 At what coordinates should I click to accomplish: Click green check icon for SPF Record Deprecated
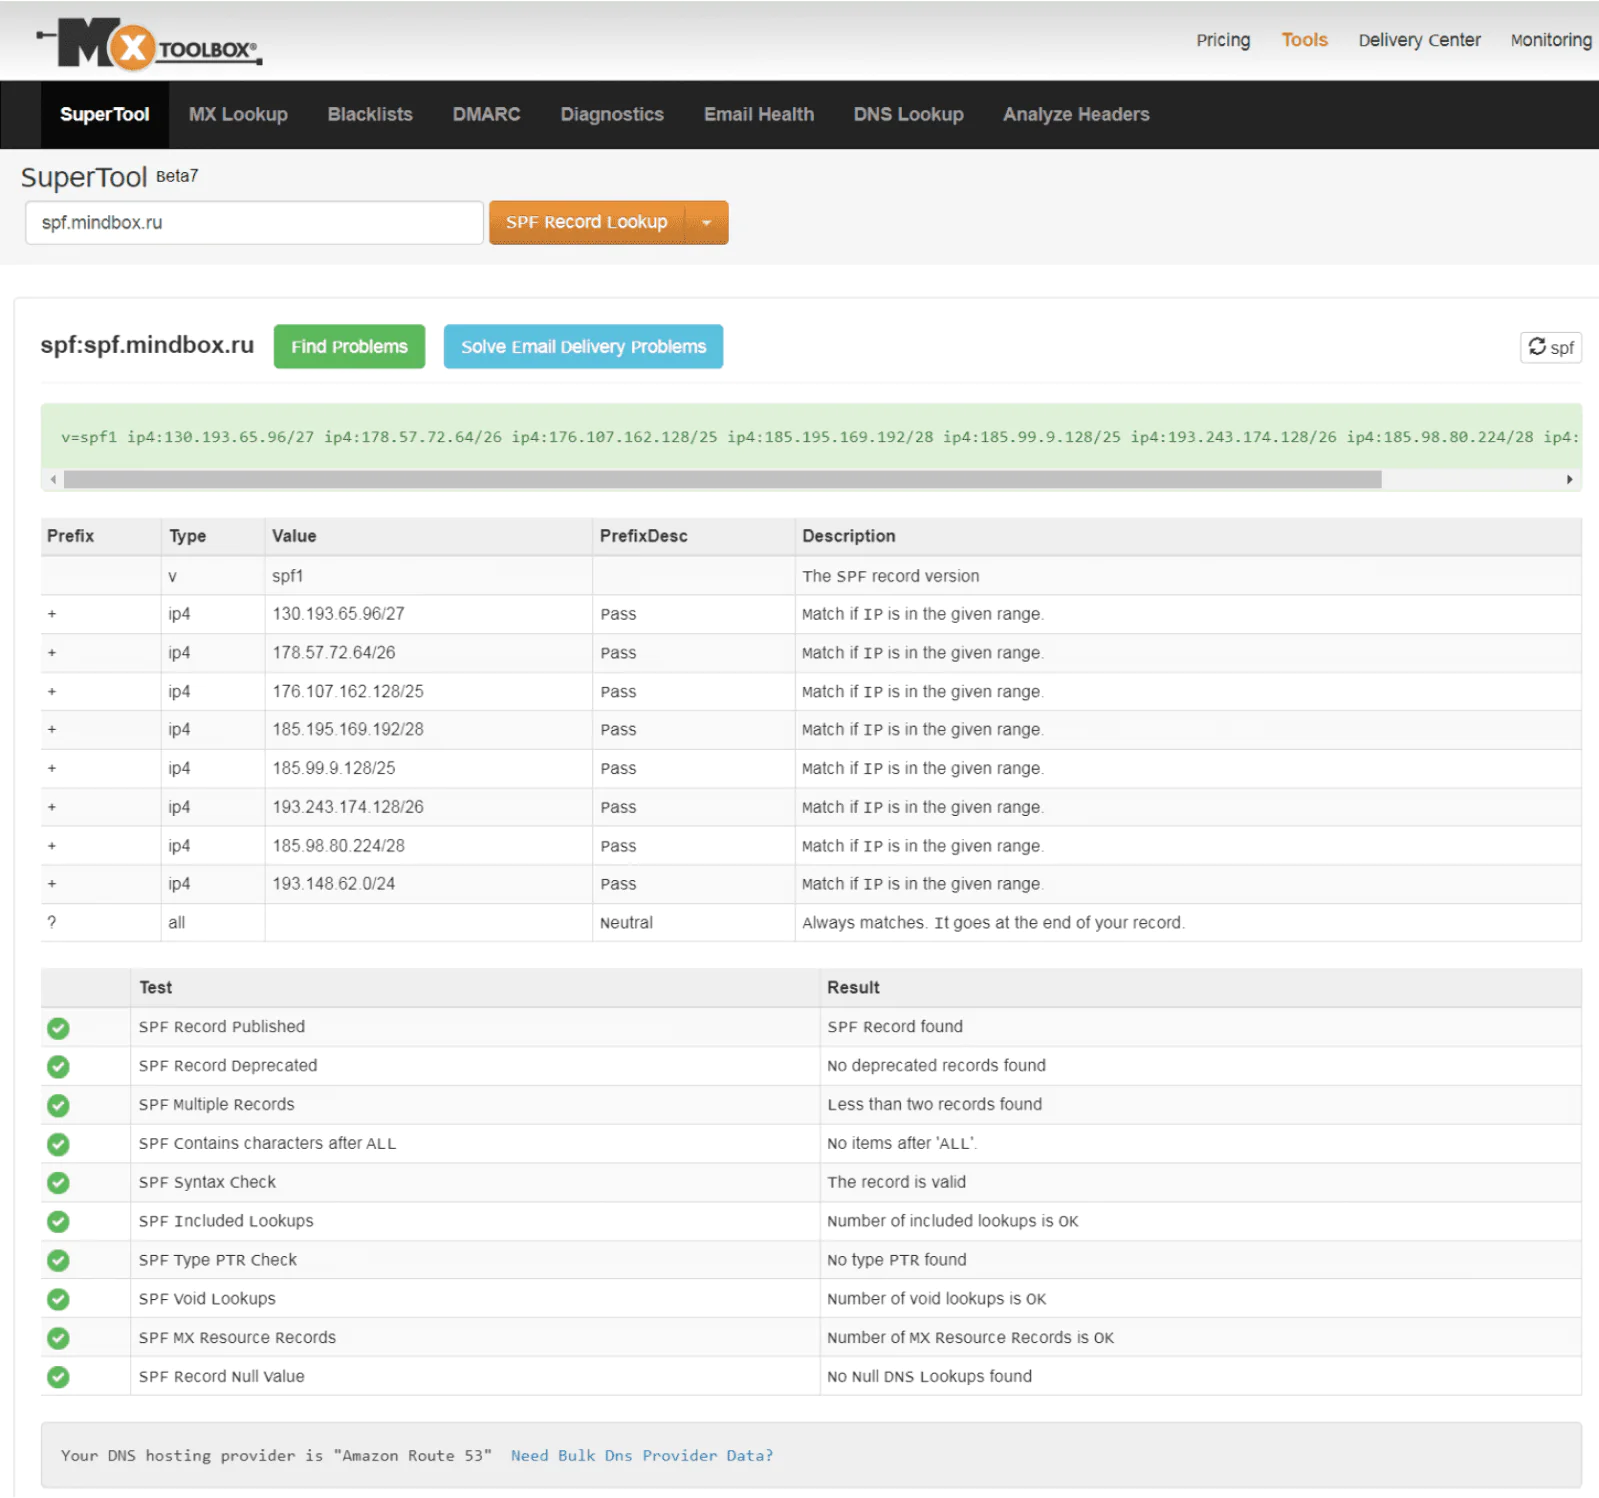coord(58,1067)
